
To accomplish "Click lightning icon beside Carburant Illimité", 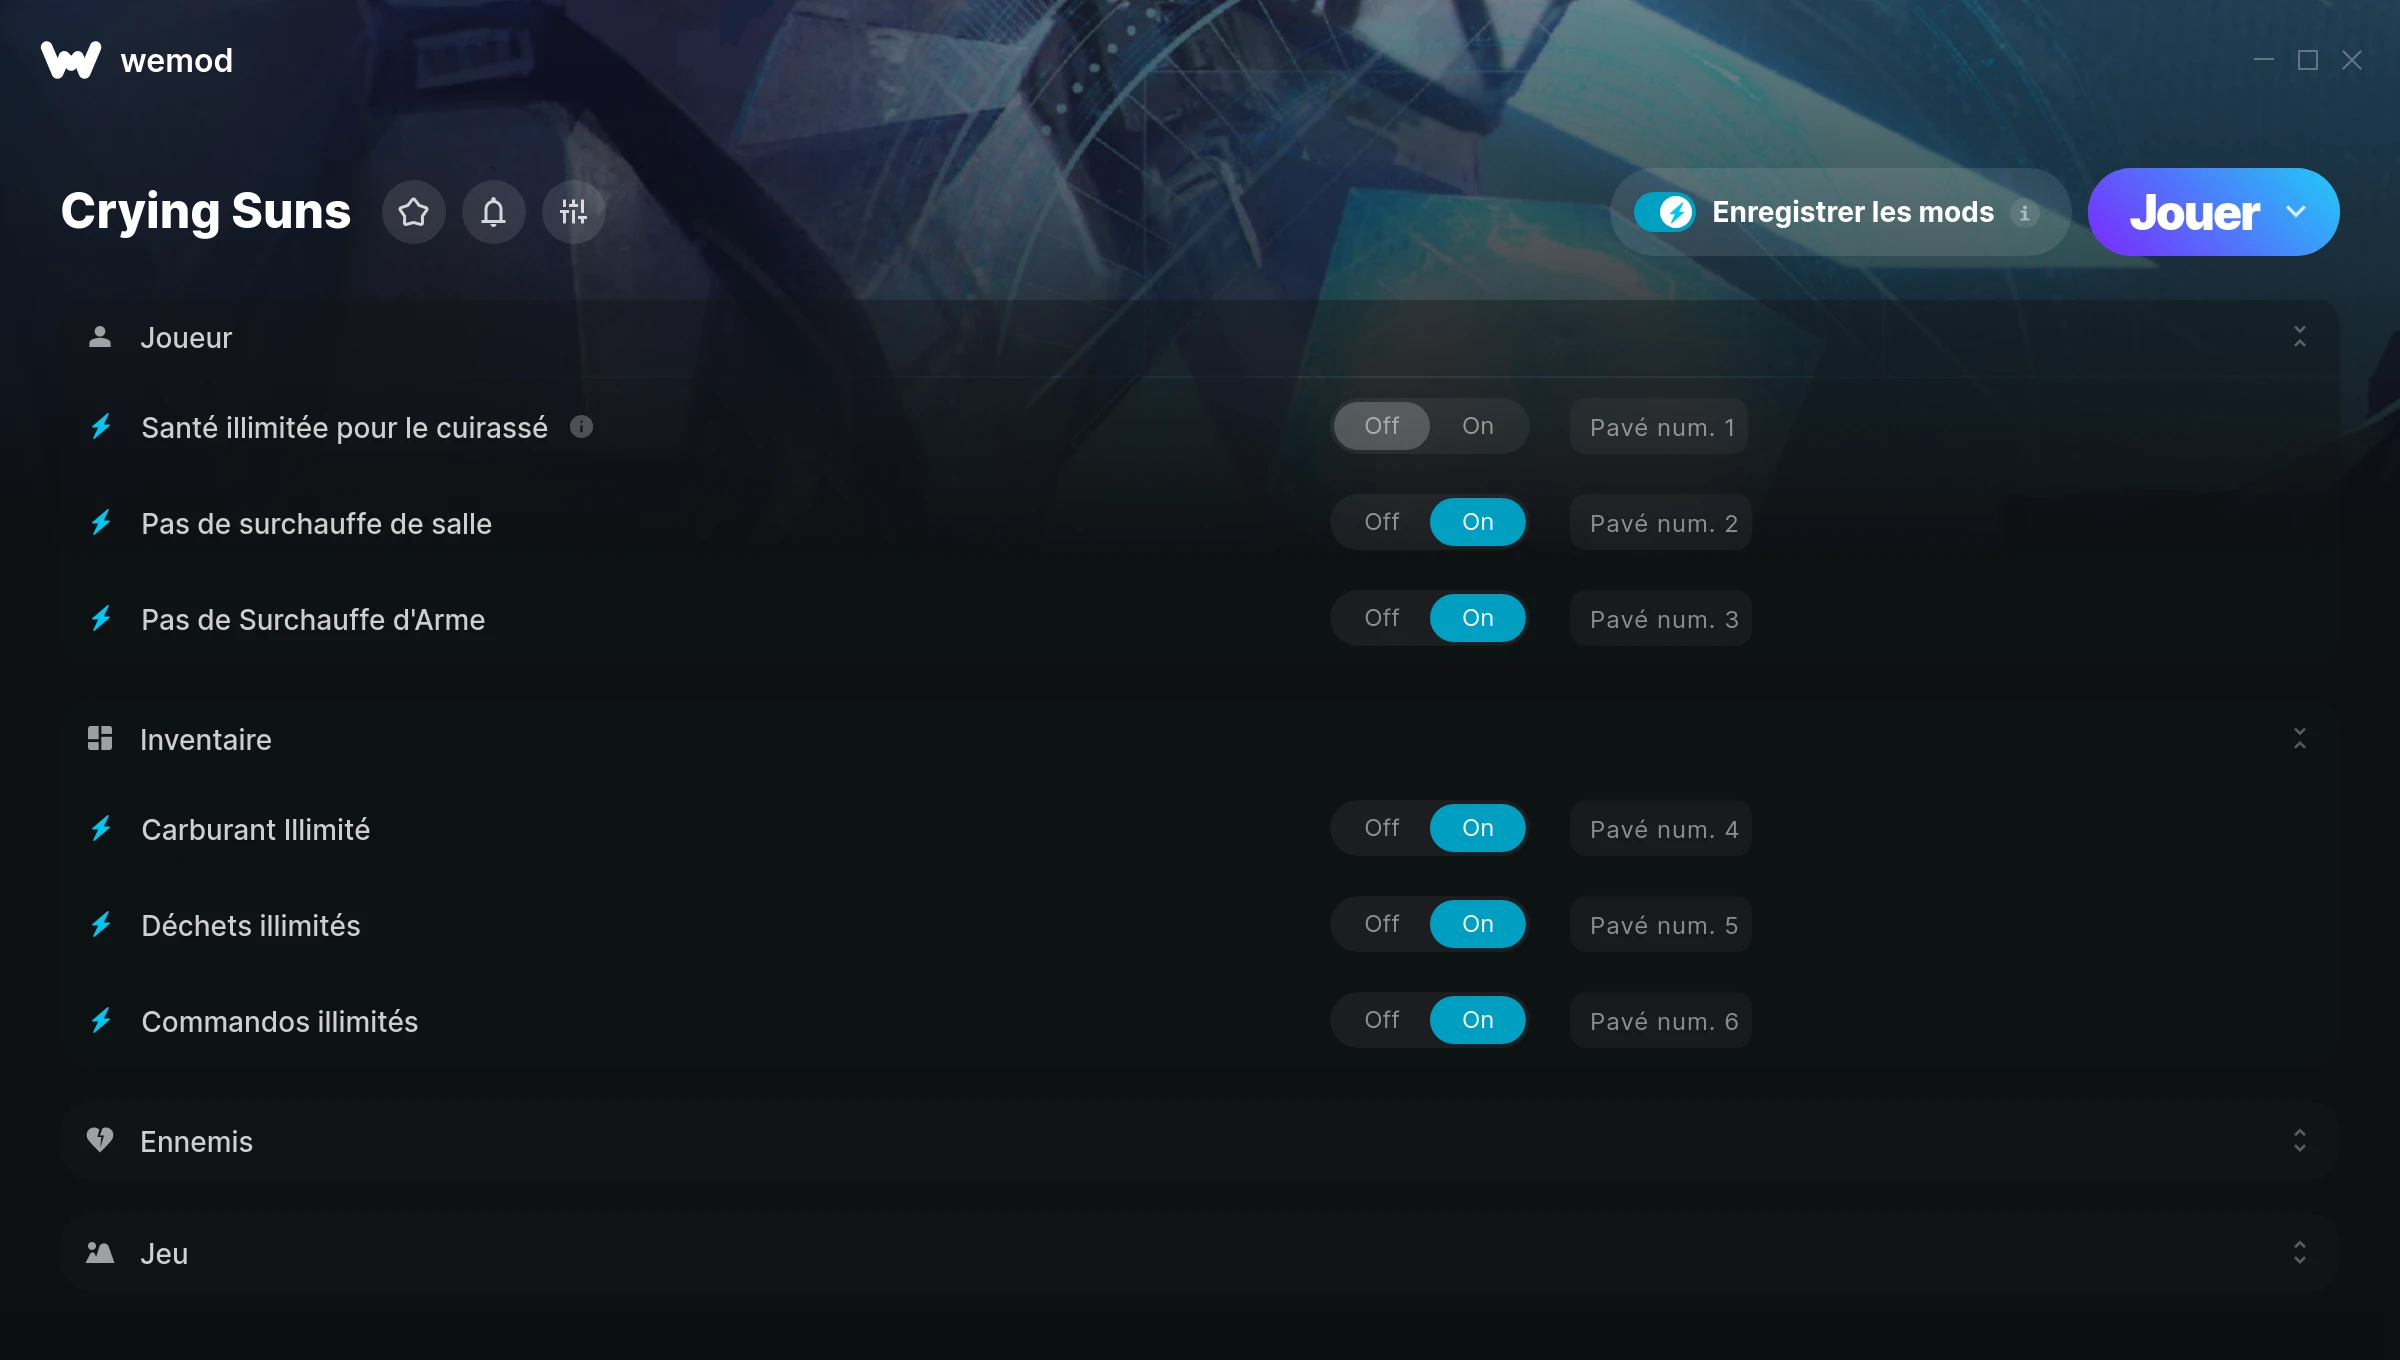I will pos(101,828).
